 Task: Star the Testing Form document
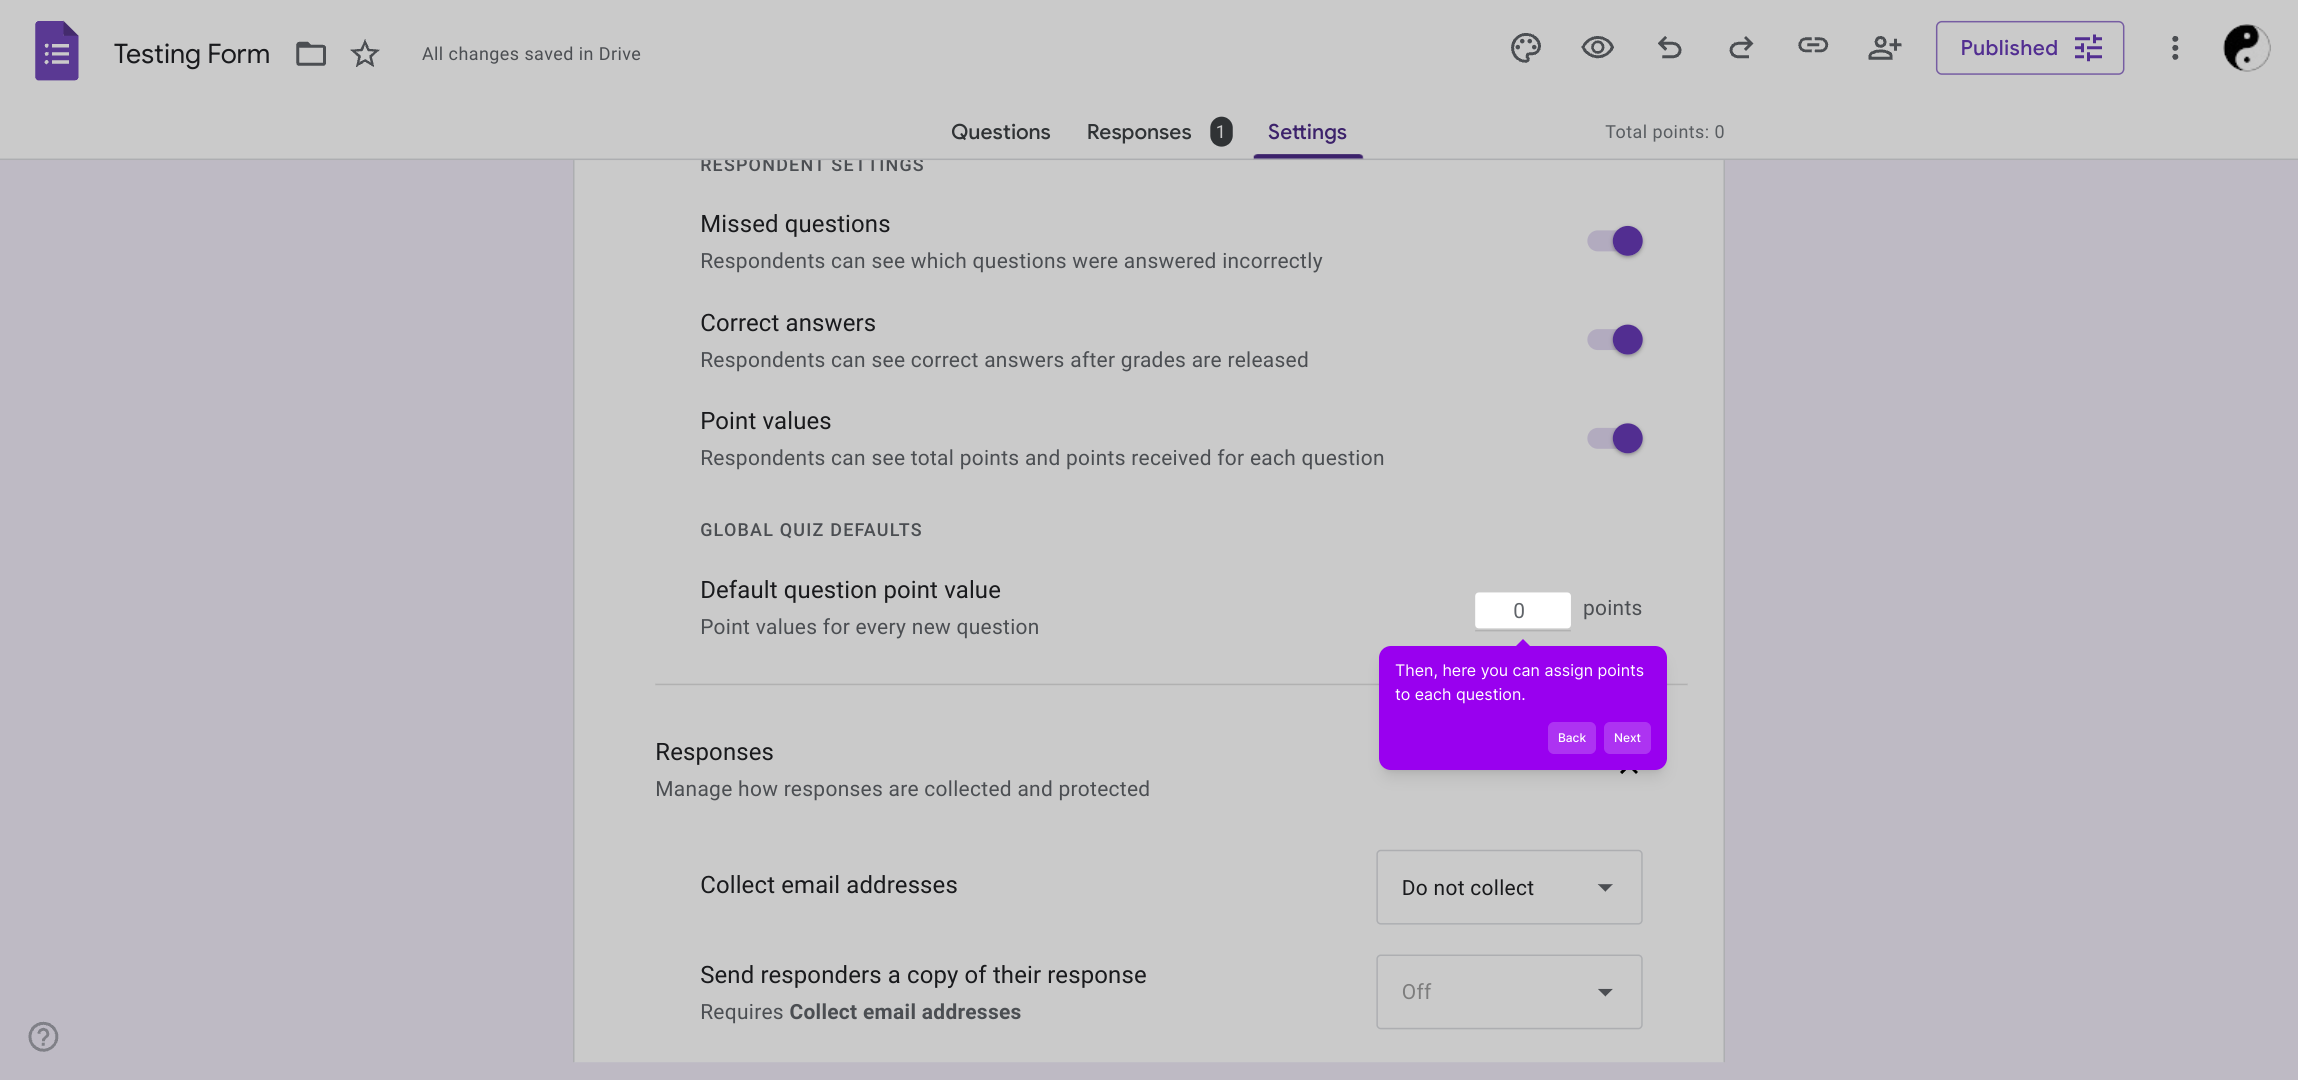365,54
